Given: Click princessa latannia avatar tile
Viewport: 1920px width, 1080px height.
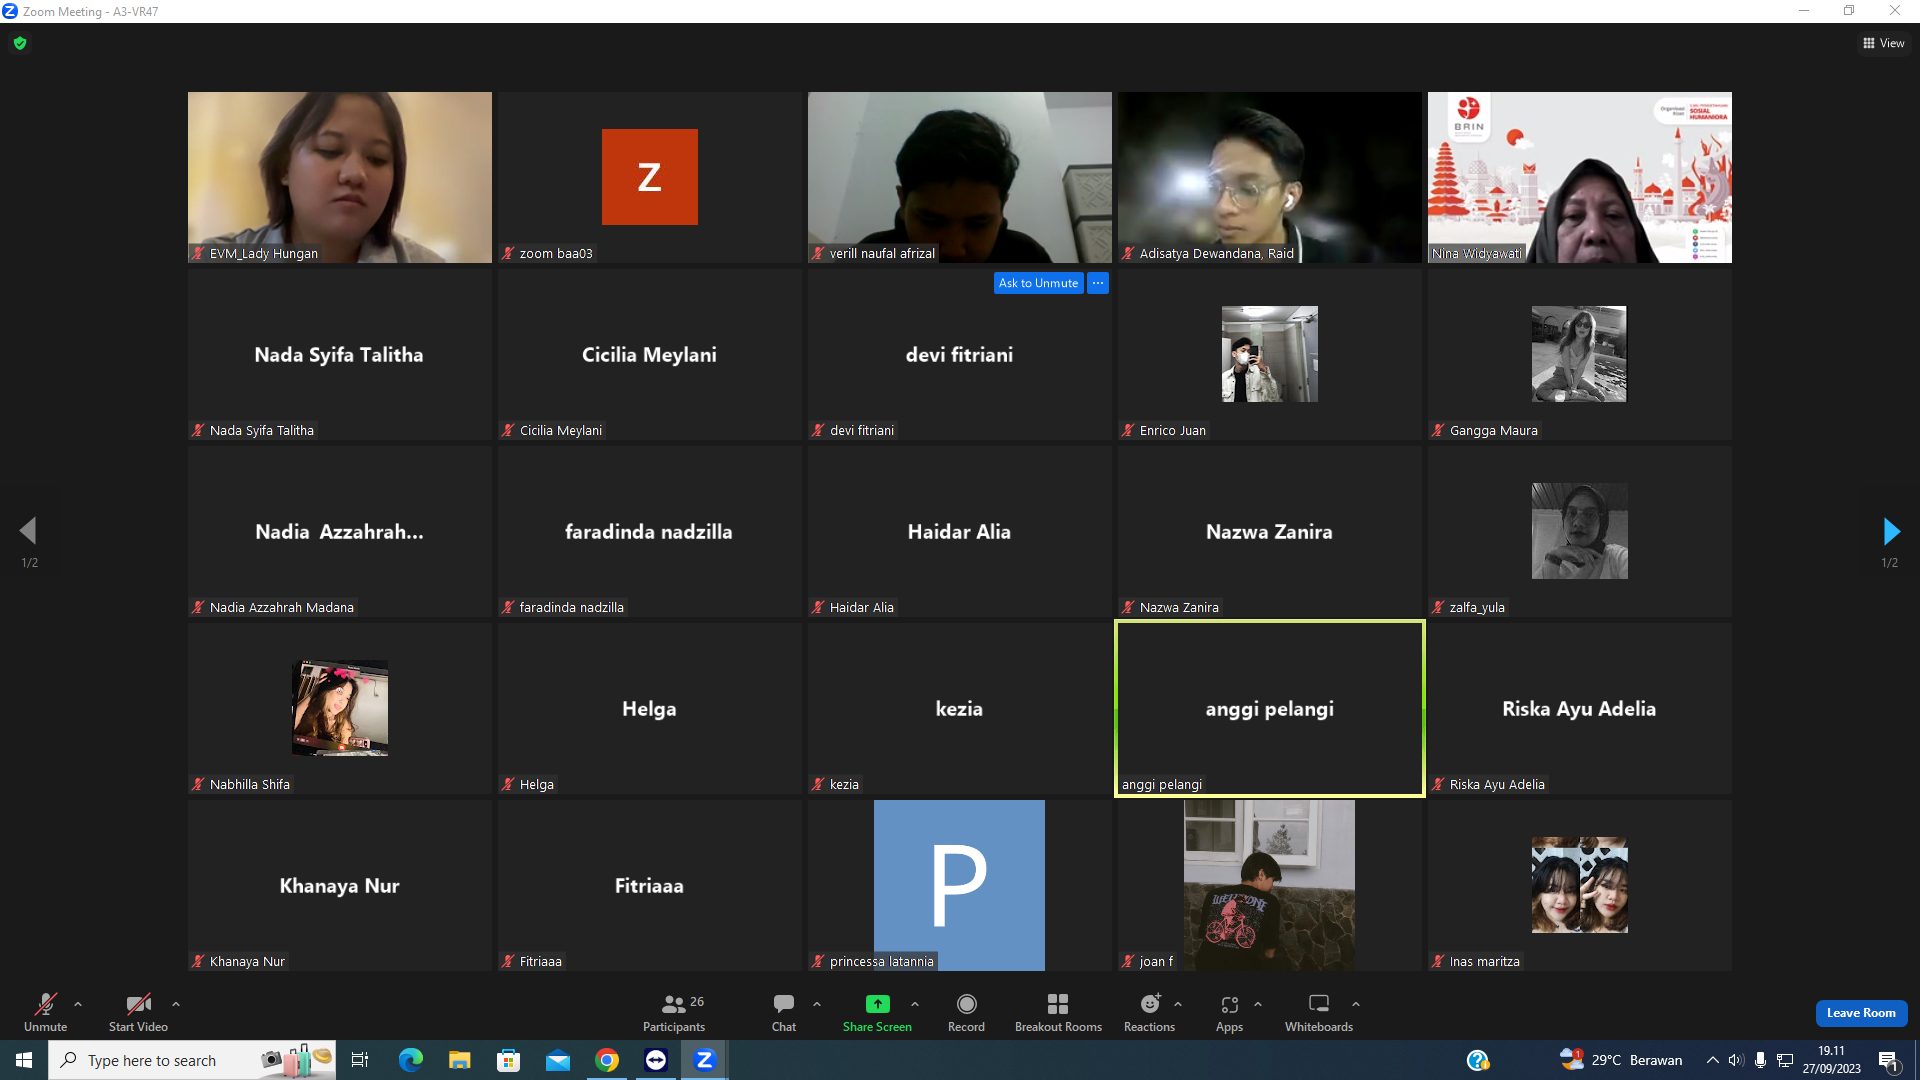Looking at the screenshot, I should (x=960, y=885).
